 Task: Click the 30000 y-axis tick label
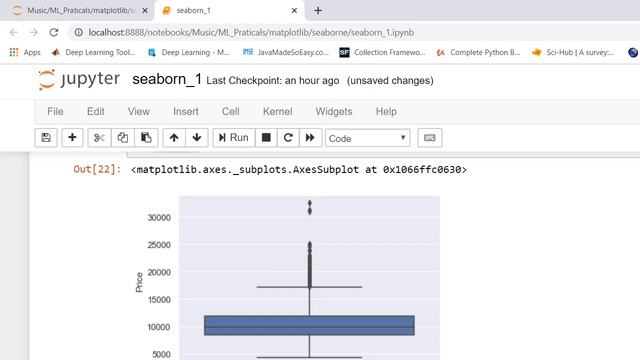coord(159,218)
